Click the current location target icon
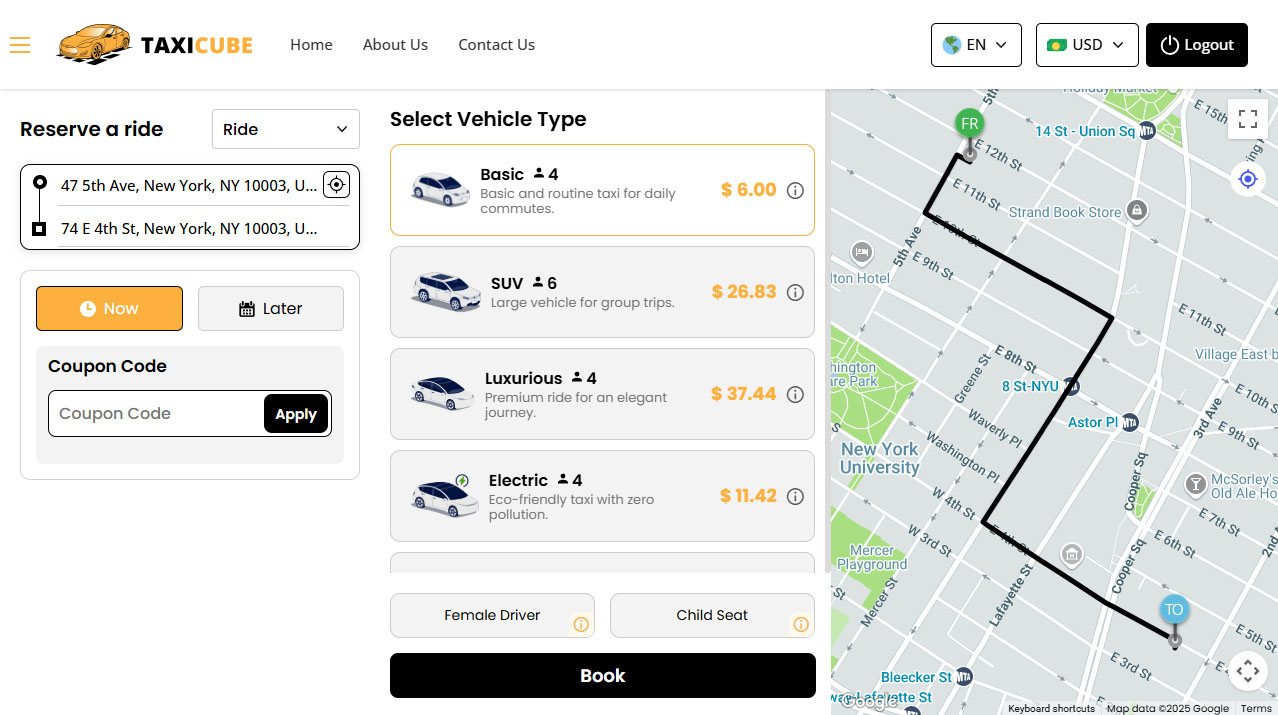Viewport: 1278px width, 715px height. tap(336, 185)
